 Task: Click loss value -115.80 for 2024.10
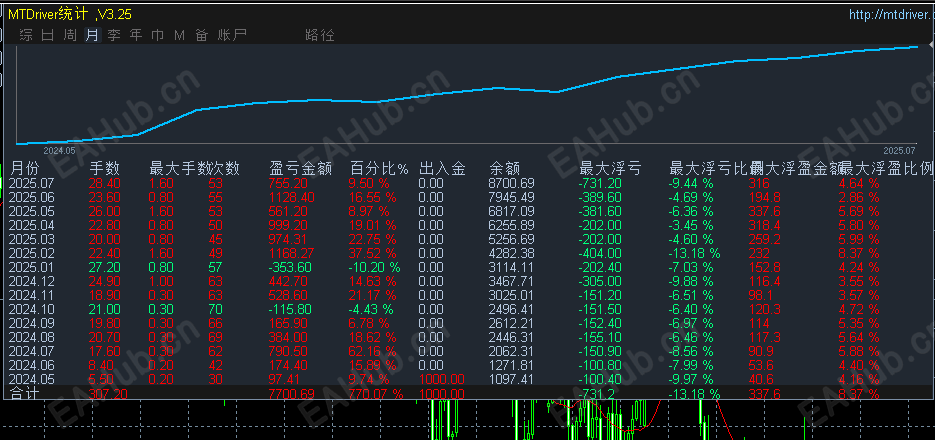pos(291,309)
